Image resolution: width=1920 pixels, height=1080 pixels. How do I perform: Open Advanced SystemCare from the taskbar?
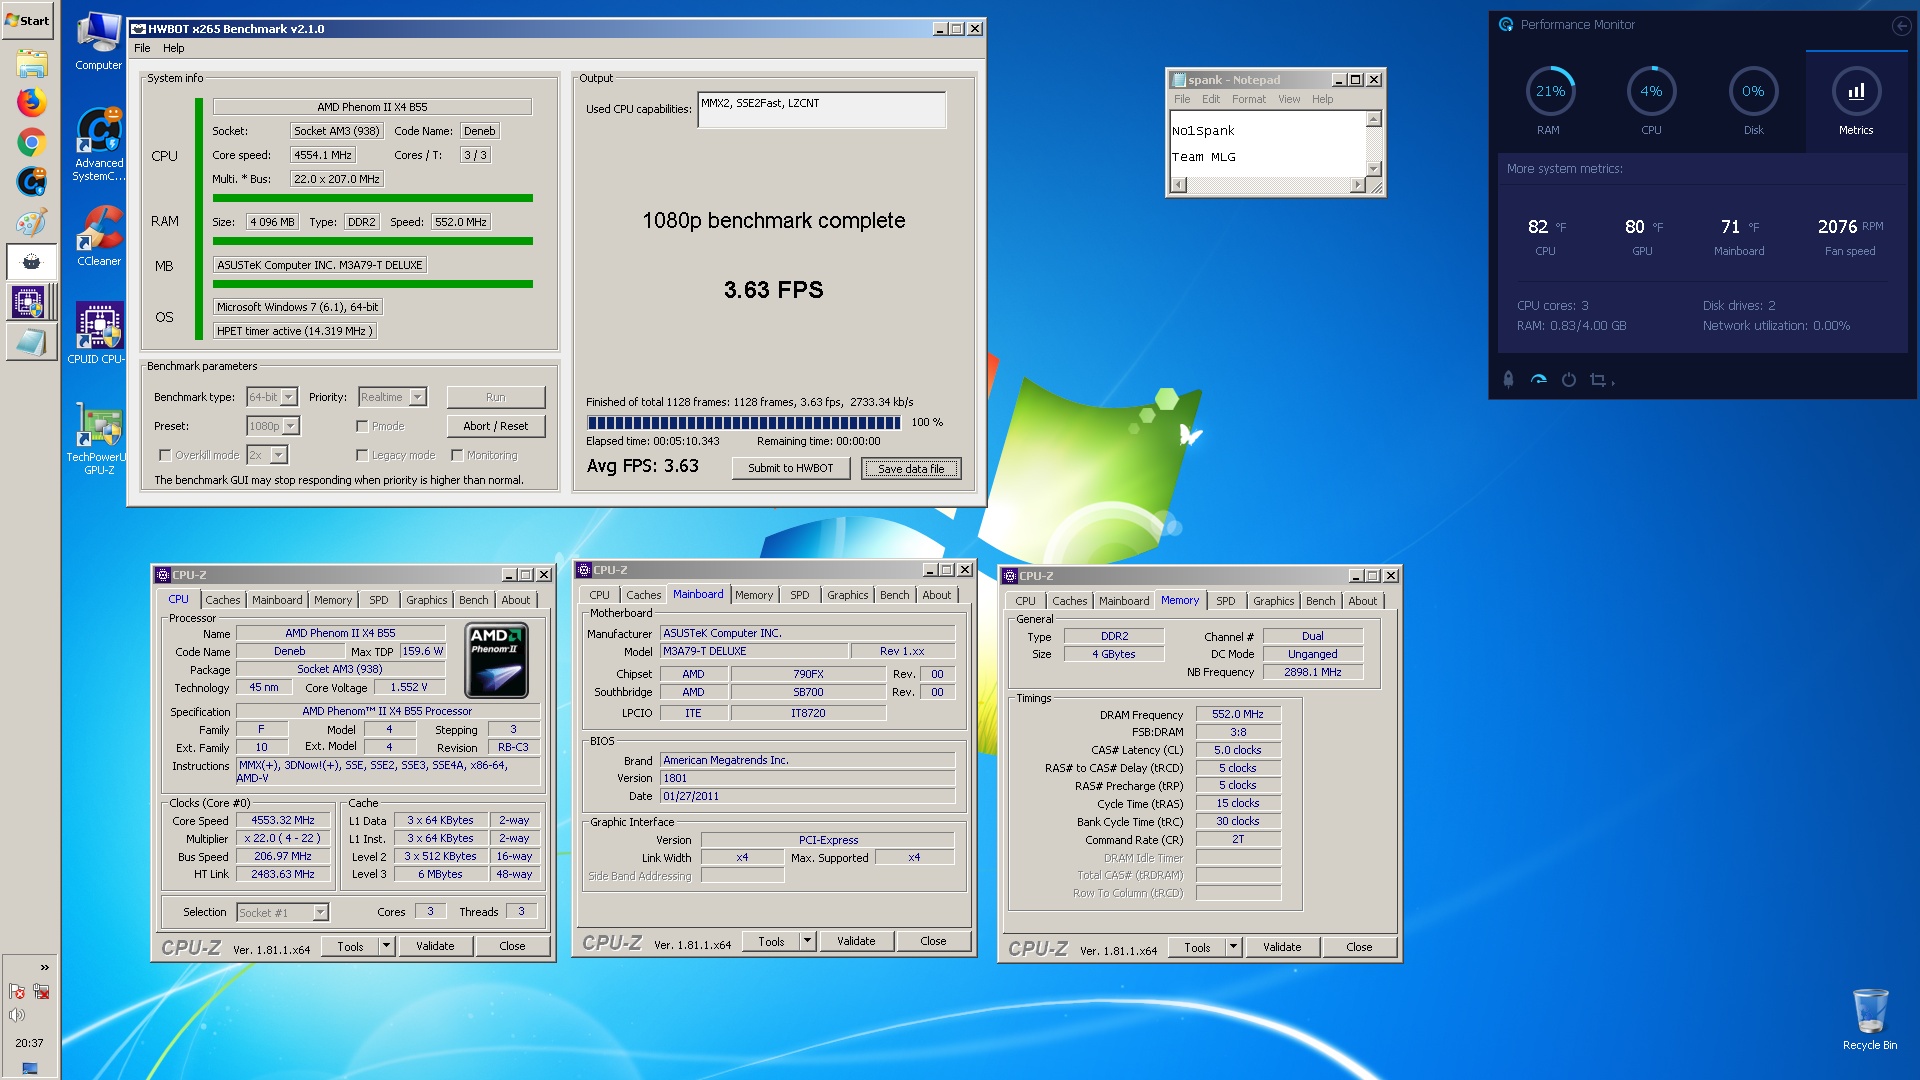coord(31,181)
